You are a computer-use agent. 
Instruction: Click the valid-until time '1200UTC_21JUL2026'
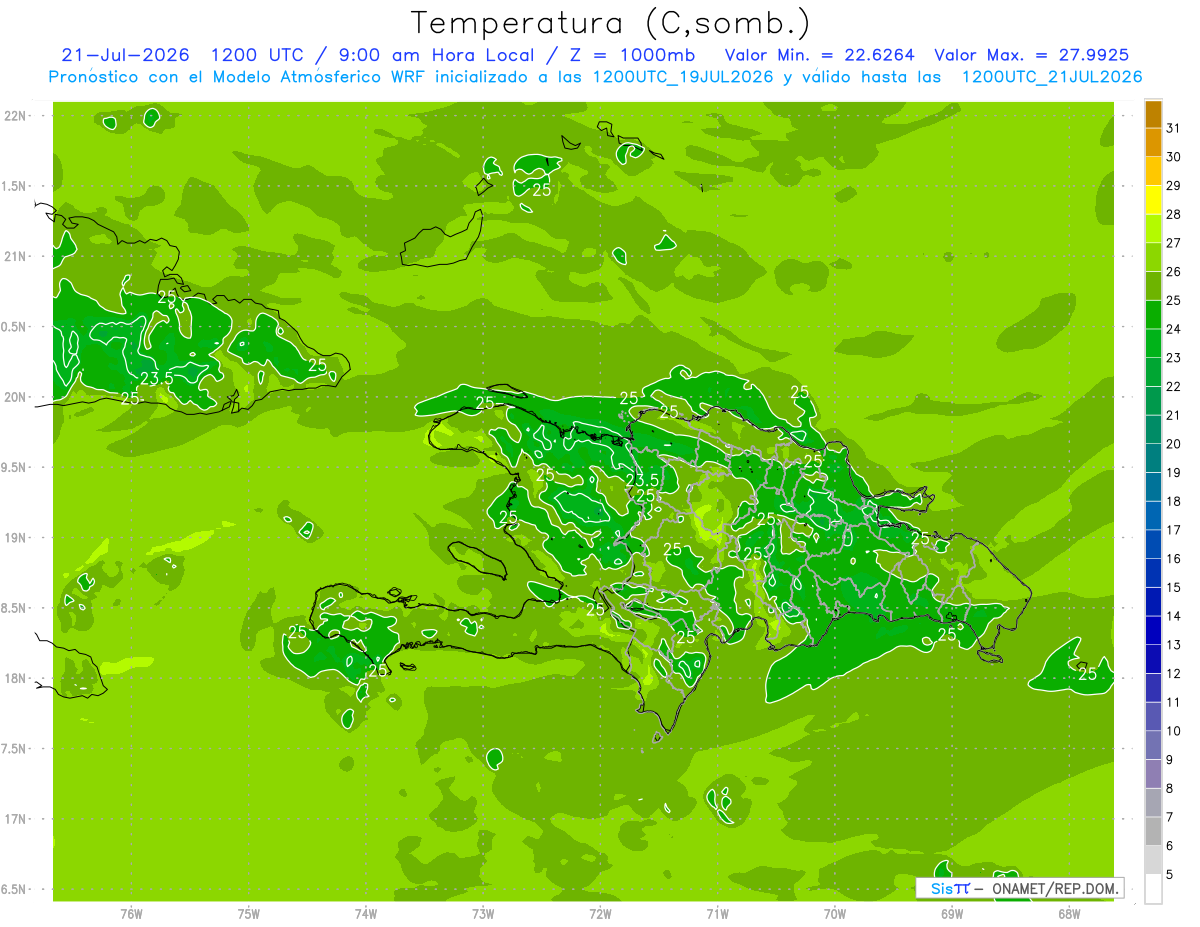[1052, 77]
